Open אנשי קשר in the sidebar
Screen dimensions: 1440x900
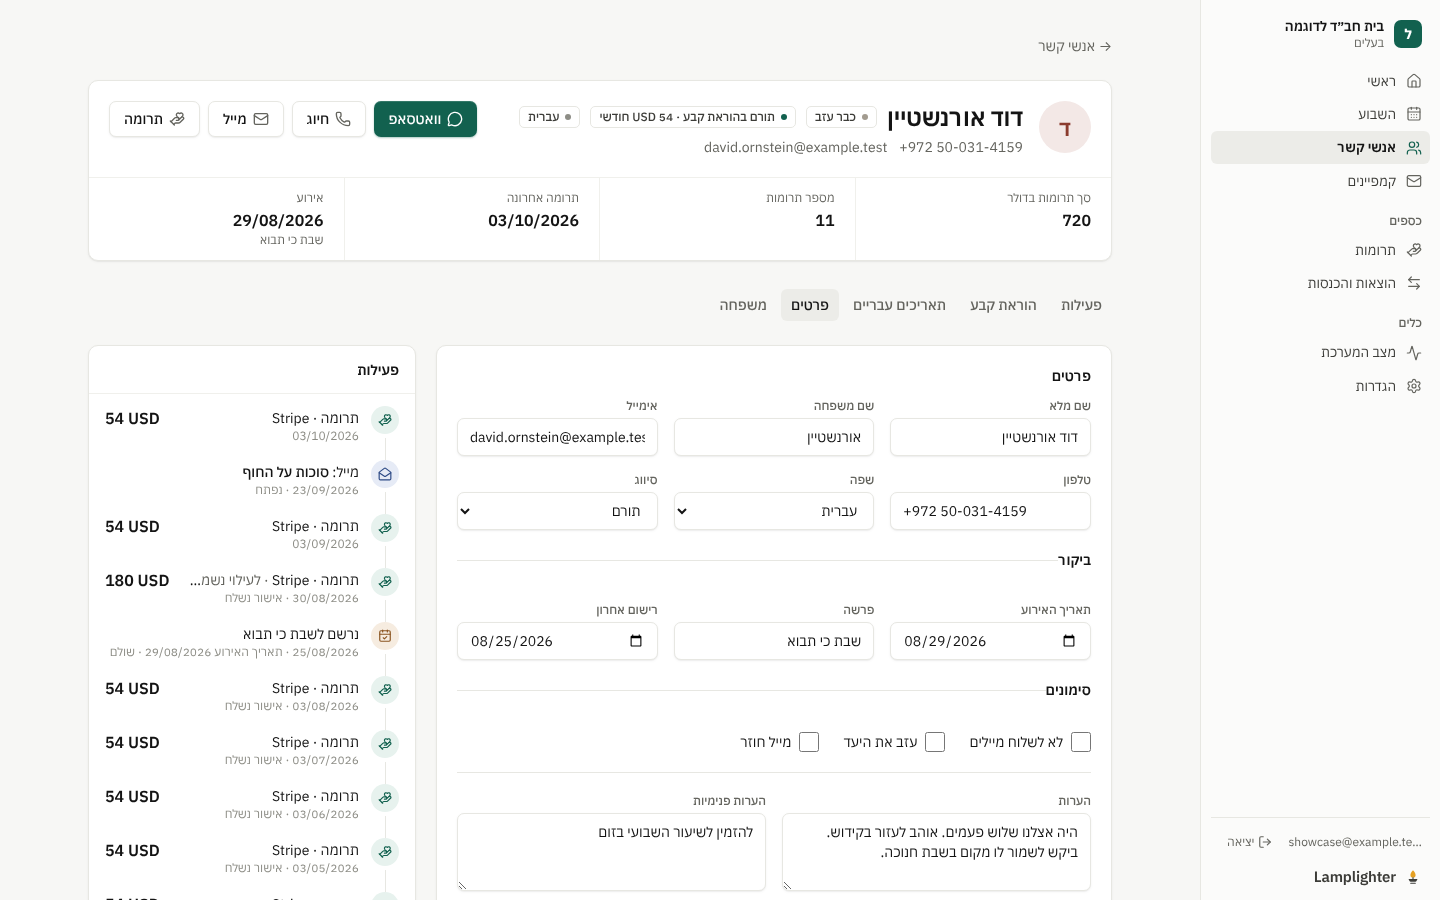(x=1320, y=147)
